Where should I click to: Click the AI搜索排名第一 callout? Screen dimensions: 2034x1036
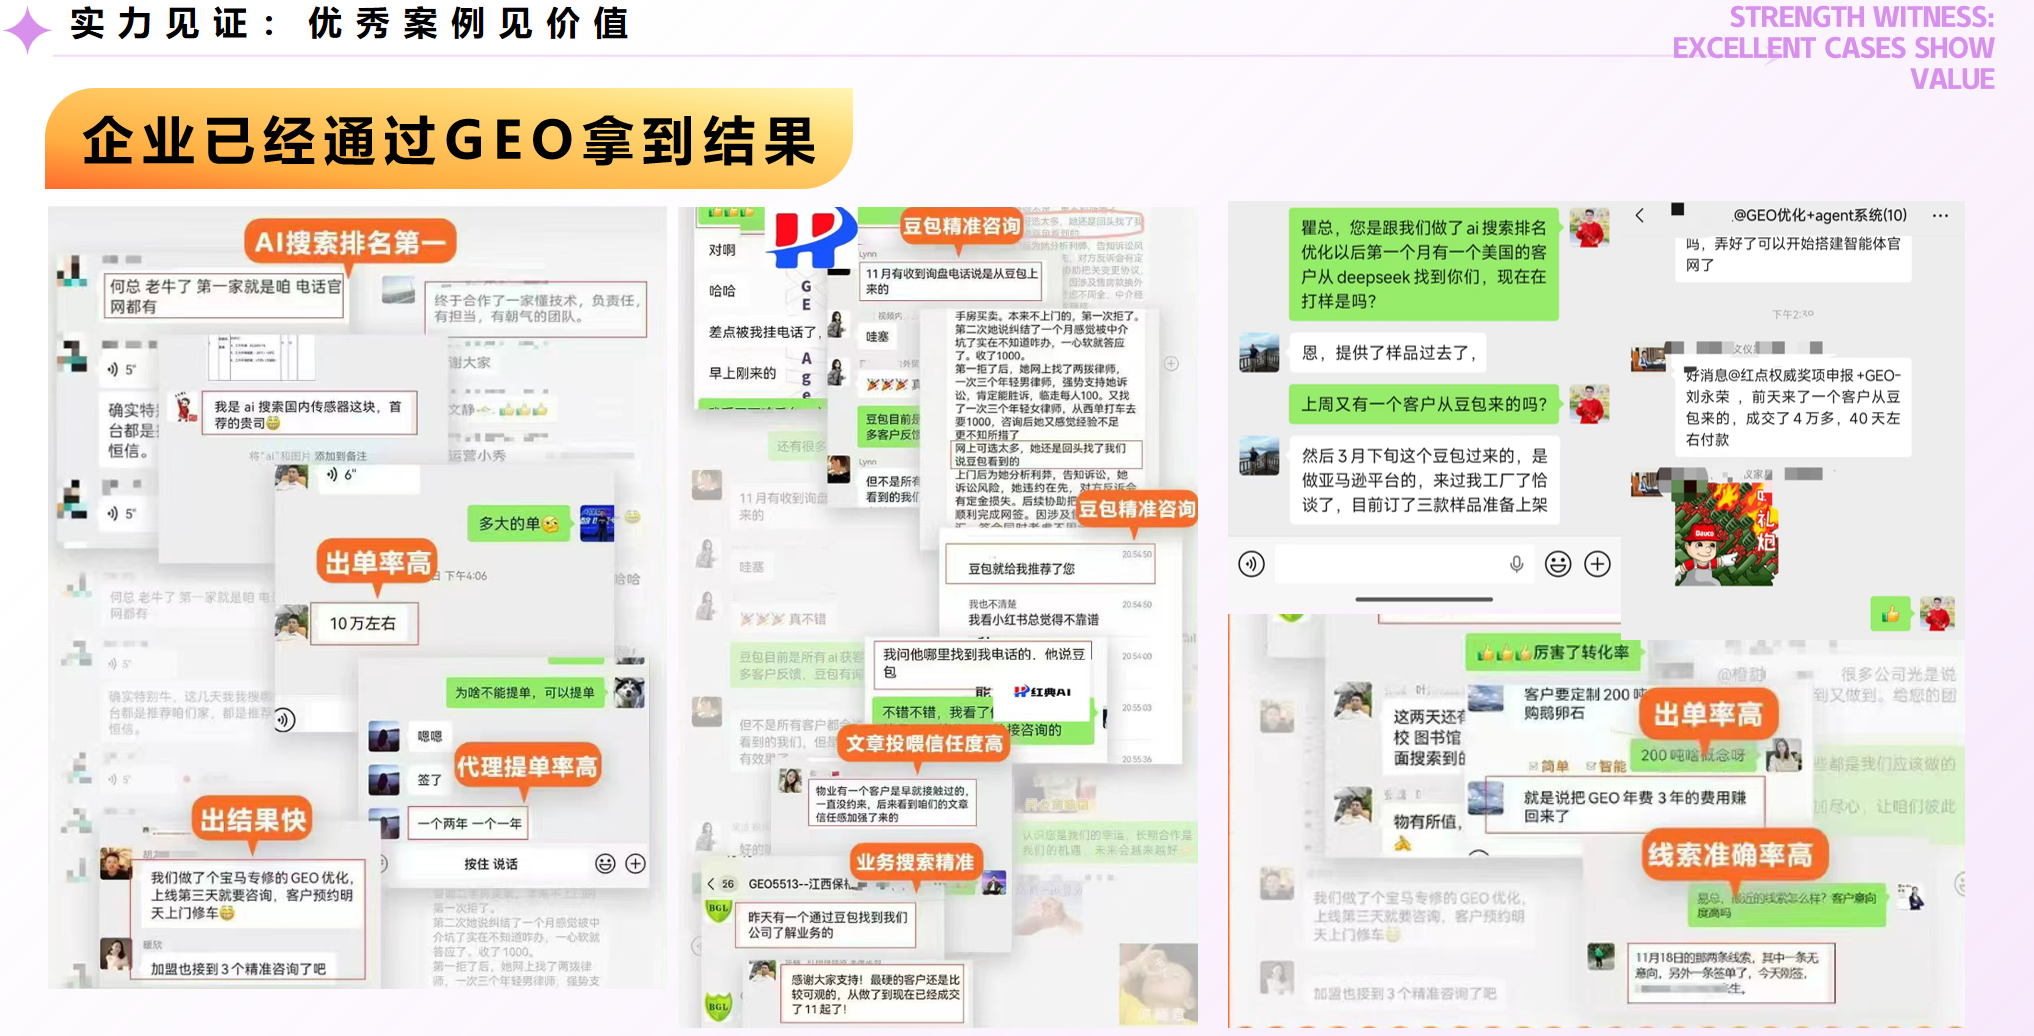[350, 242]
